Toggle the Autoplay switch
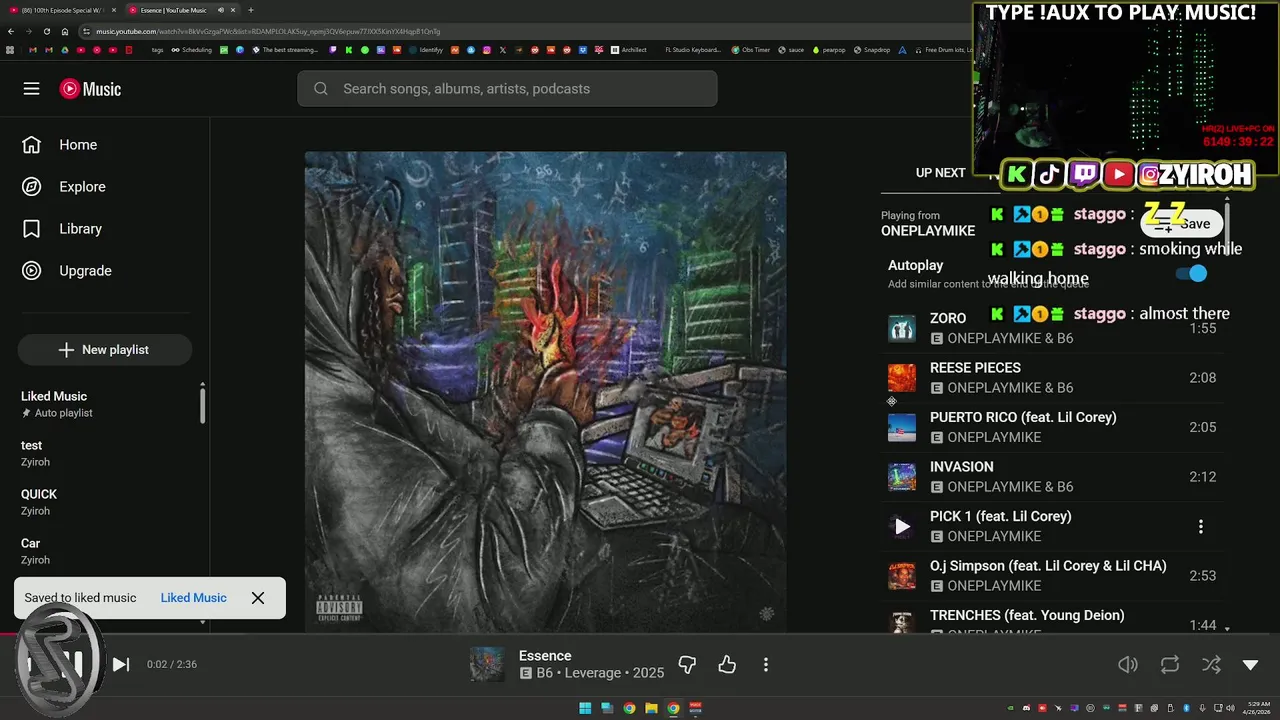 click(1191, 273)
